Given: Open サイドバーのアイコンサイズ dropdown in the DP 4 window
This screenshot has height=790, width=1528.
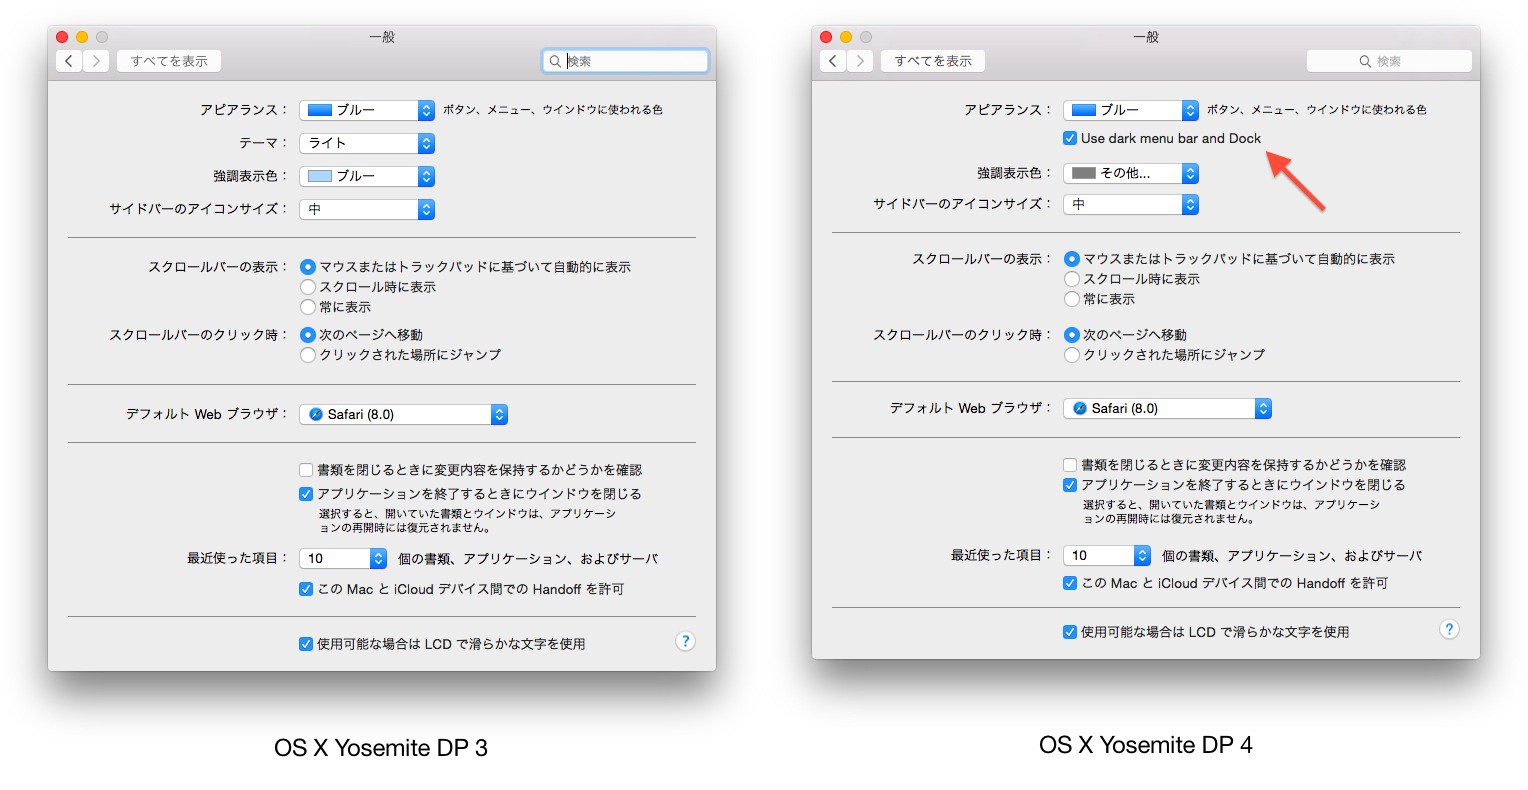Looking at the screenshot, I should pos(1131,204).
